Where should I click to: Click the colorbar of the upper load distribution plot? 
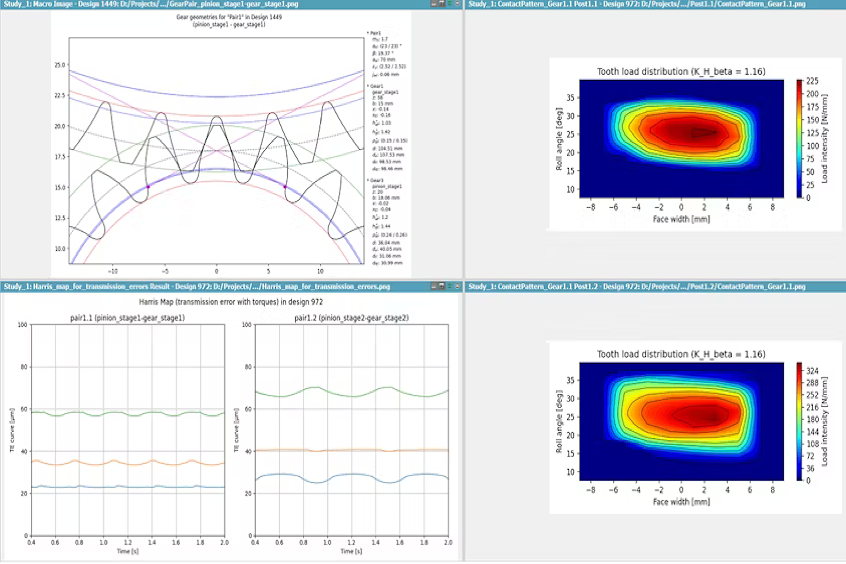pos(801,138)
